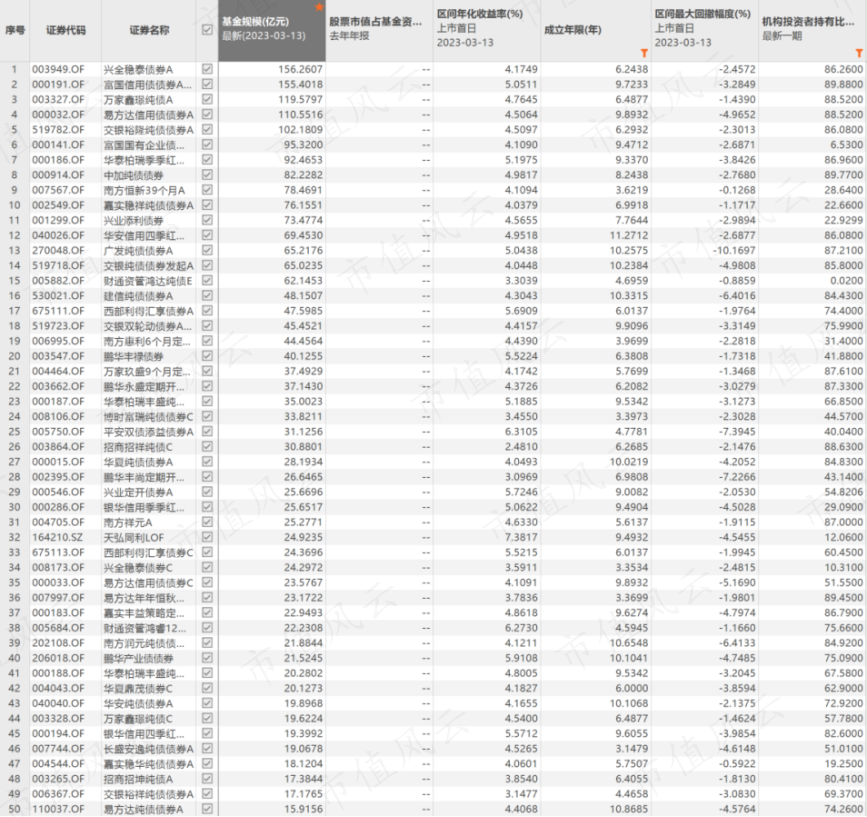Click max drawdown value -0.1268
This screenshot has height=817, width=867.
pyautogui.click(x=737, y=190)
